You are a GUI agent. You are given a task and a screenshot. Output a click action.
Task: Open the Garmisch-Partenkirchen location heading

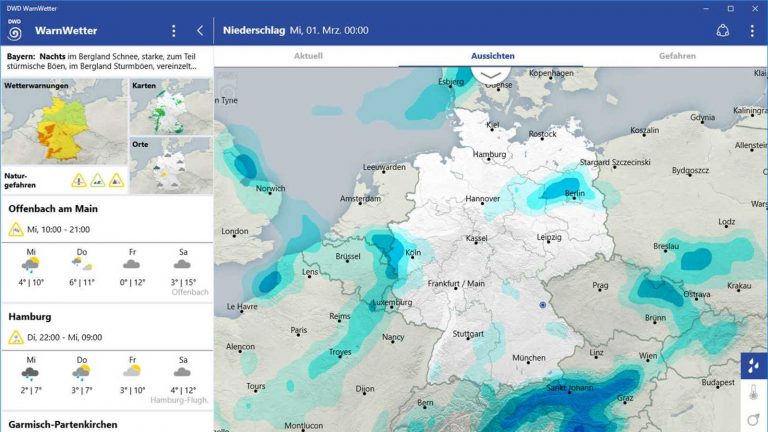tap(63, 425)
